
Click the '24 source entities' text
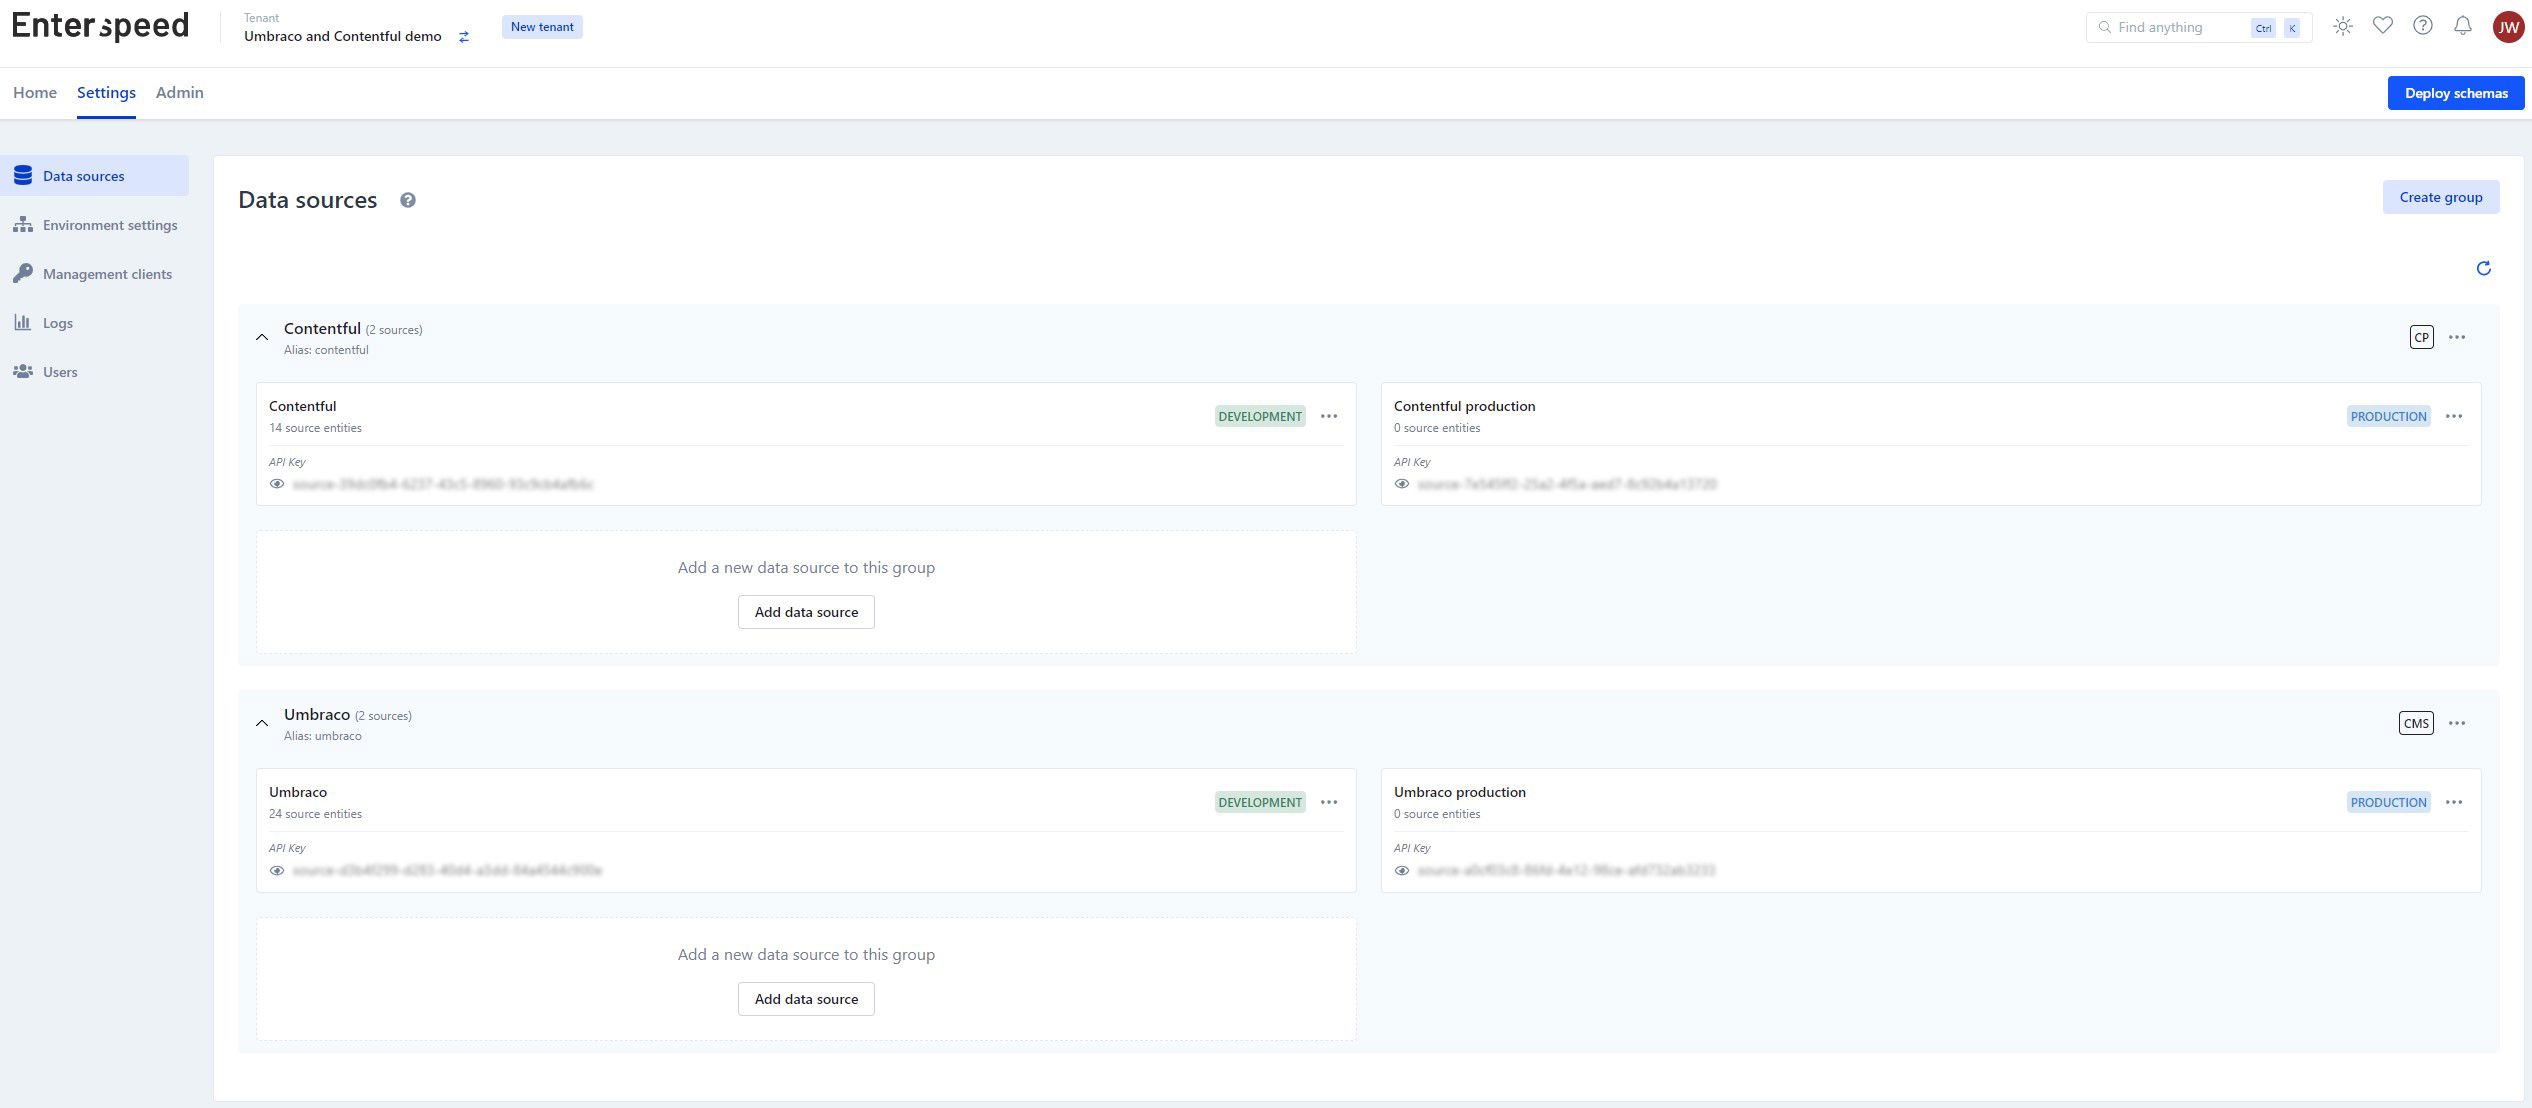315,814
